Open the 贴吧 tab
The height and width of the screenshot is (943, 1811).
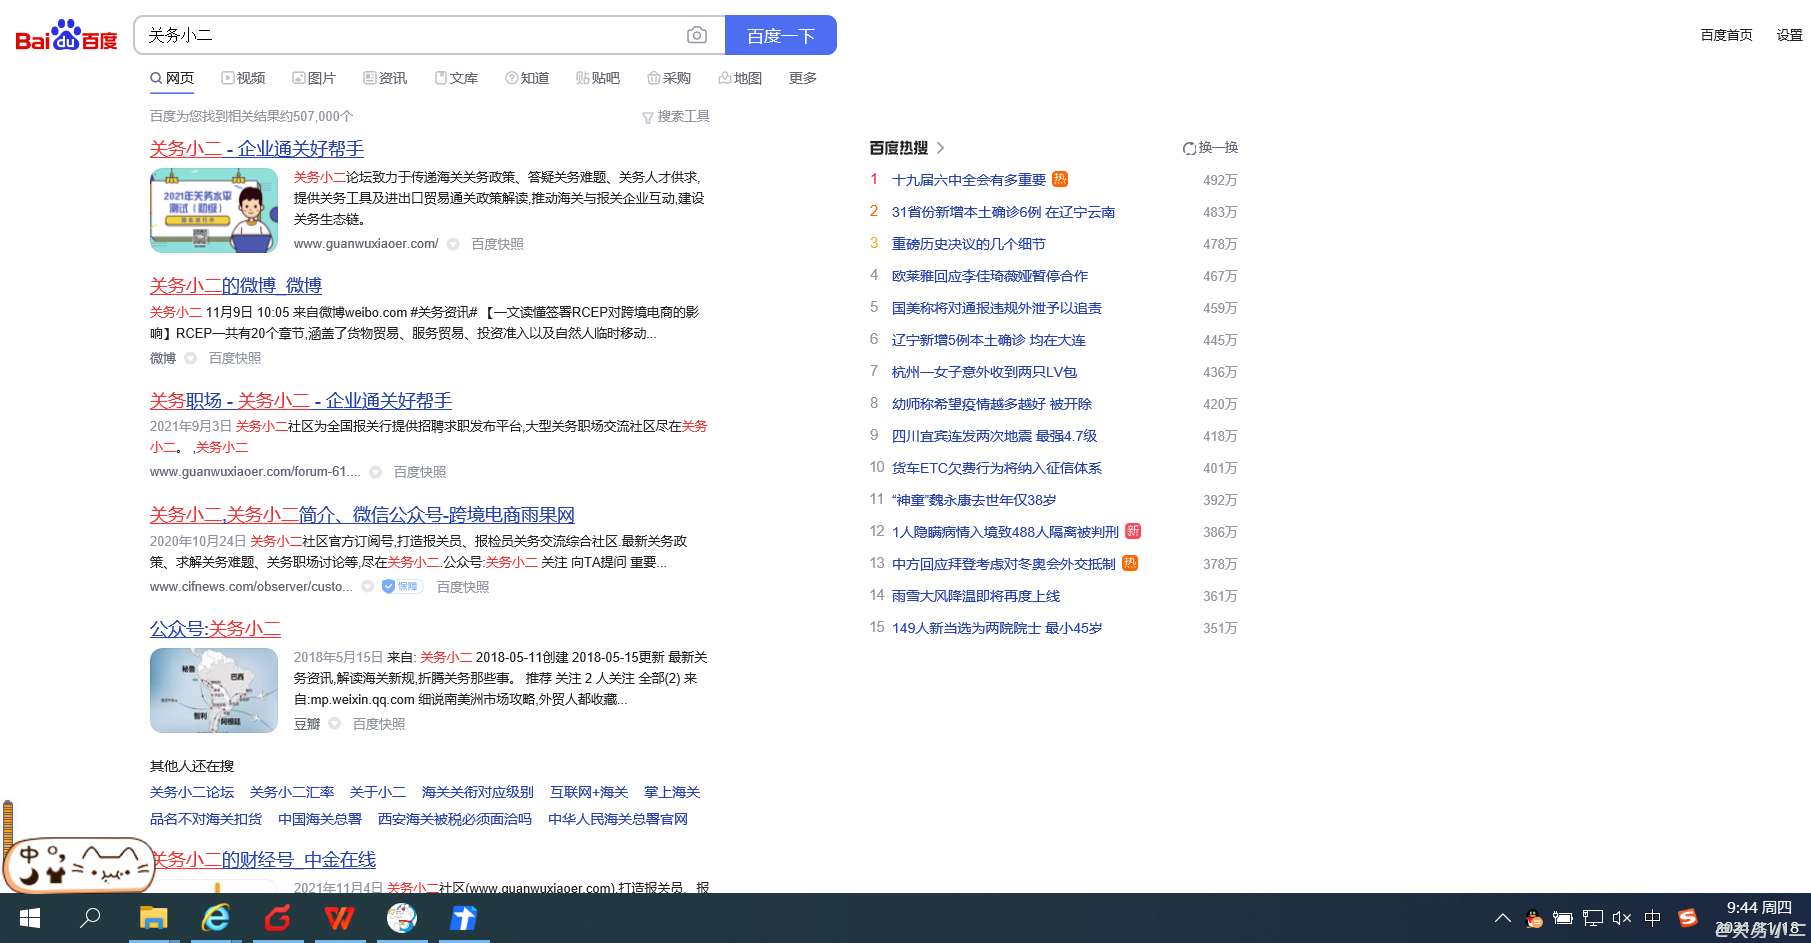(x=598, y=78)
